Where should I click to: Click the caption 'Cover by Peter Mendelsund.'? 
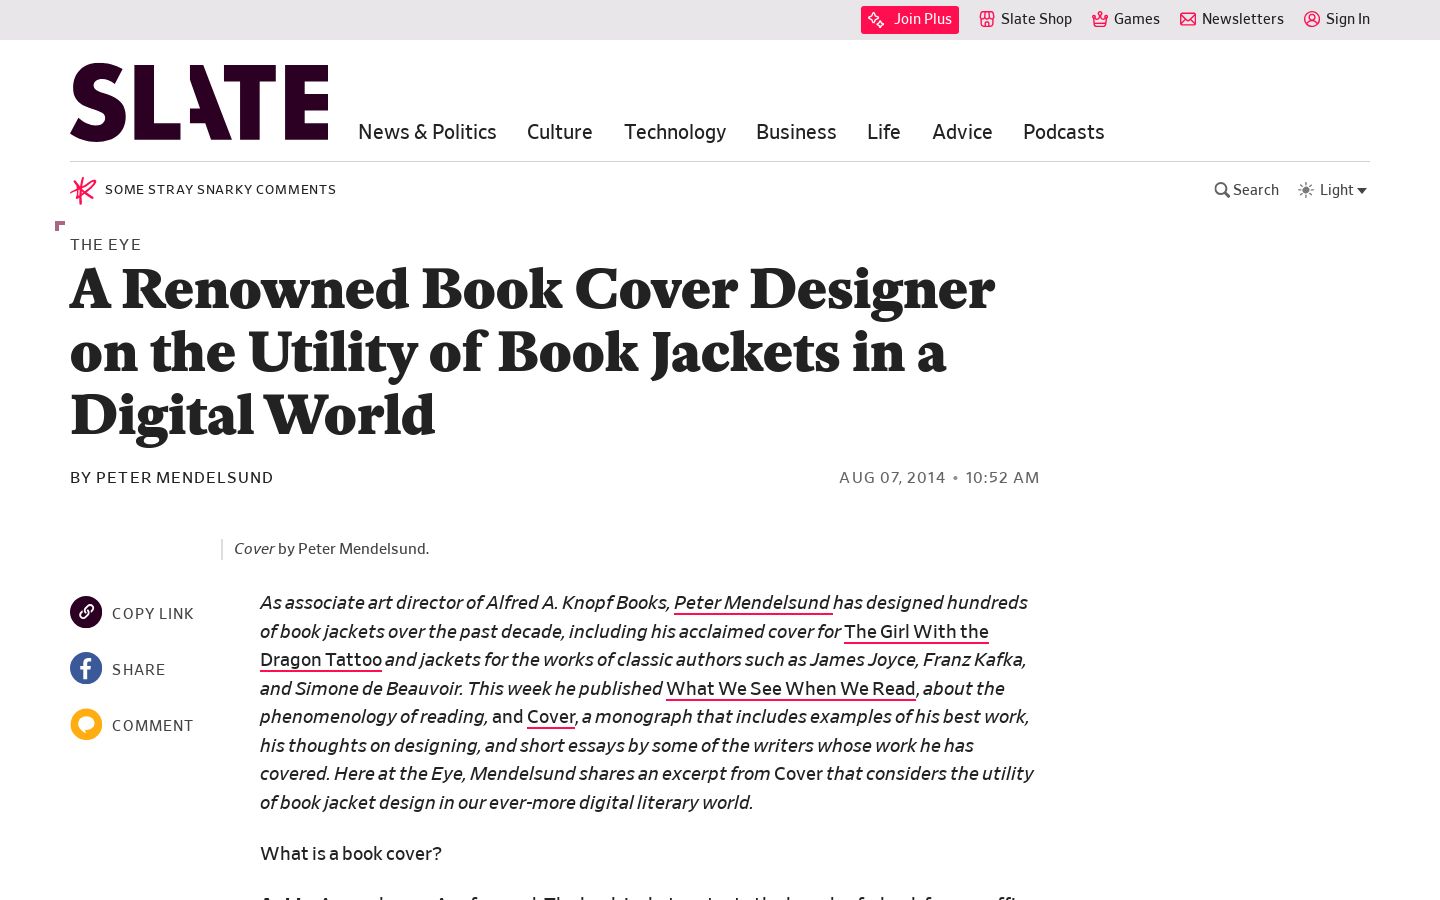[331, 549]
